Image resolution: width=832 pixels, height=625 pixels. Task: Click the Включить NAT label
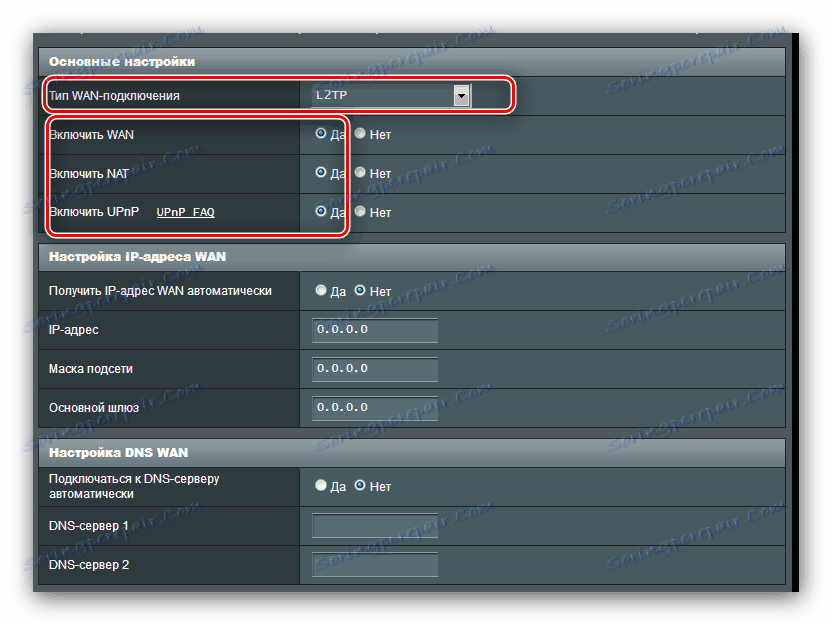(x=89, y=173)
